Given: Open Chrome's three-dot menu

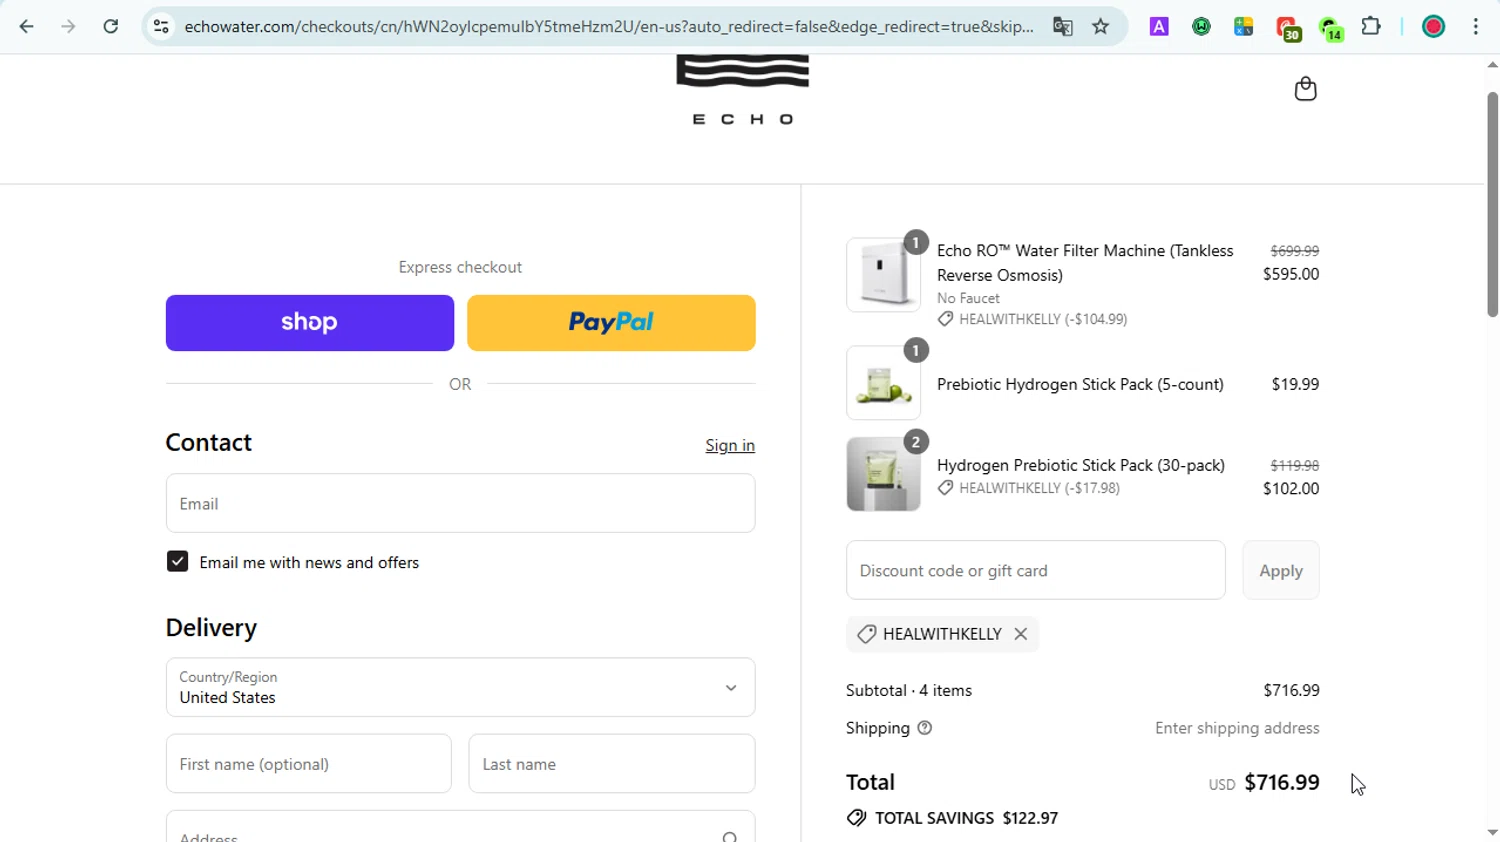Looking at the screenshot, I should 1475,27.
